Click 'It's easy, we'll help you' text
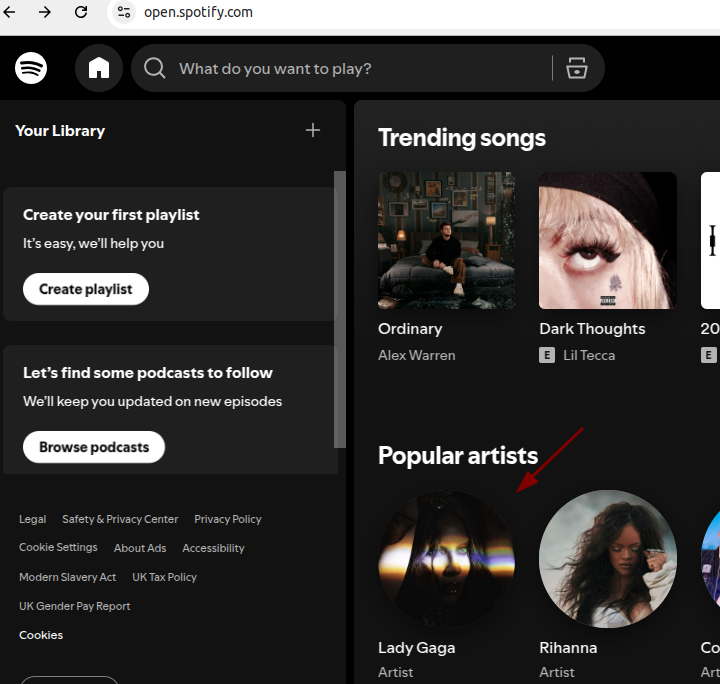Screen dimensions: 720x684 (x=93, y=243)
